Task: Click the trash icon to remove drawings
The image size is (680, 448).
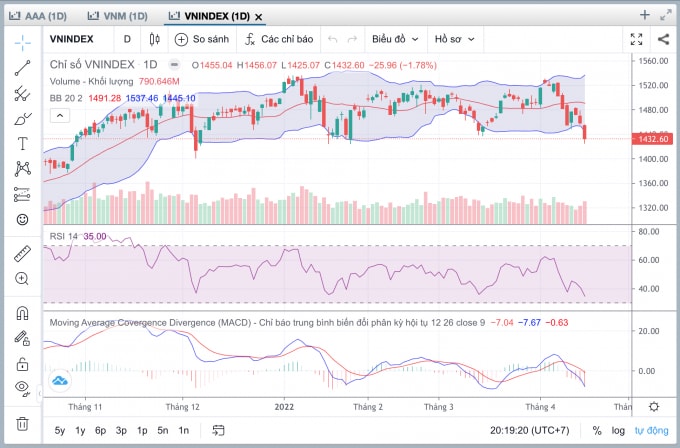Action: (x=23, y=424)
